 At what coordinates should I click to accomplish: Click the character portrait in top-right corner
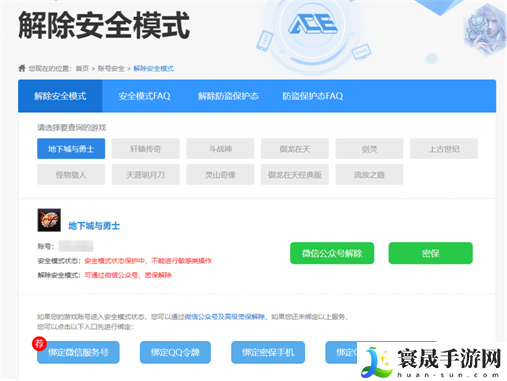coord(485,31)
